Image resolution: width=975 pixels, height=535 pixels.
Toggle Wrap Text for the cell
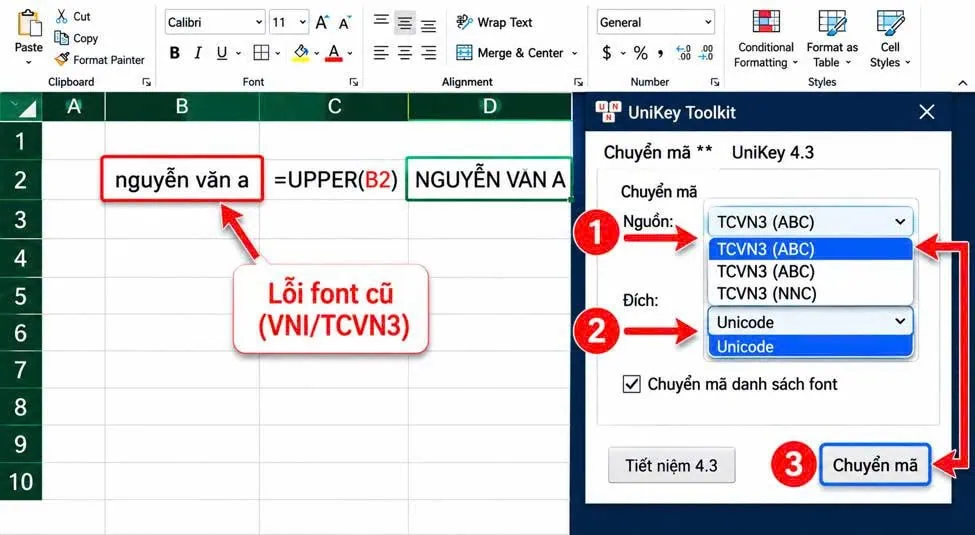tap(494, 22)
